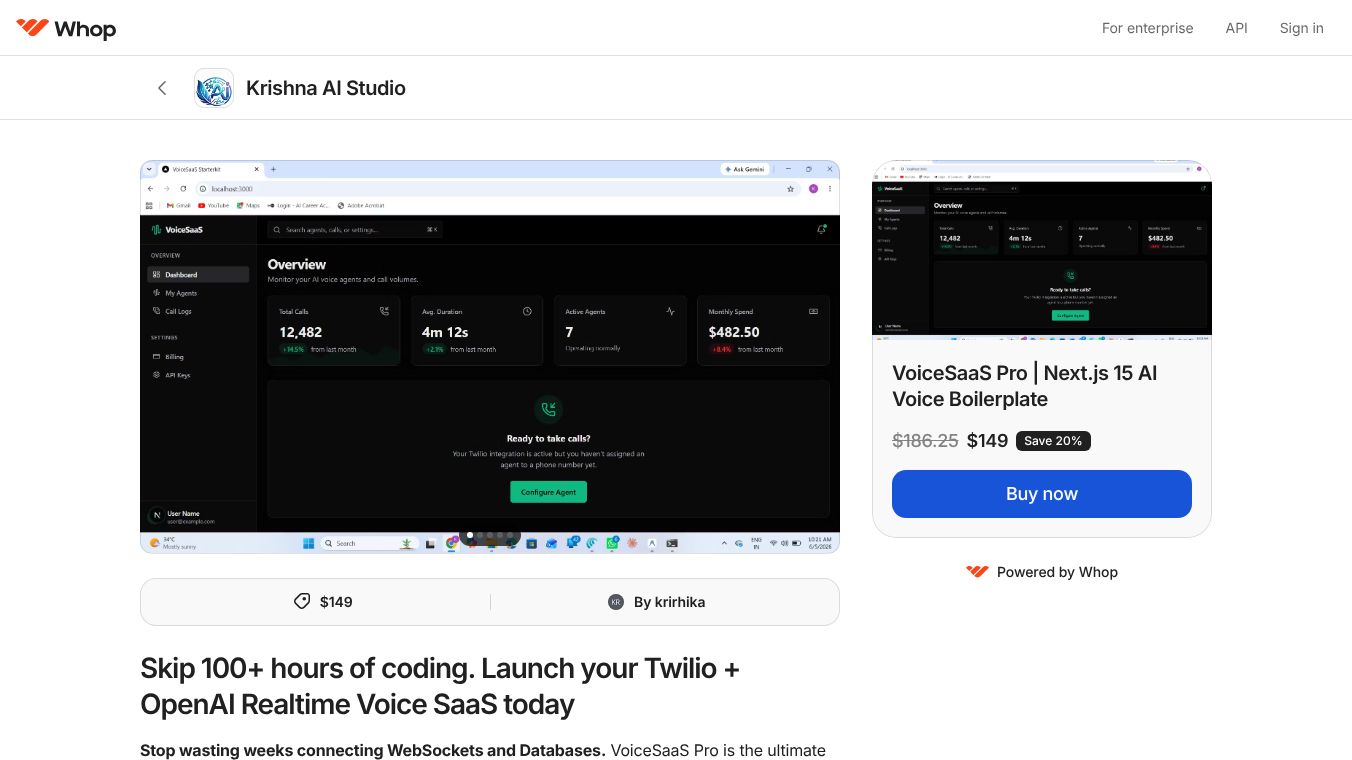This screenshot has width=1352, height=760.
Task: Click the Buy now button
Action: (x=1041, y=494)
